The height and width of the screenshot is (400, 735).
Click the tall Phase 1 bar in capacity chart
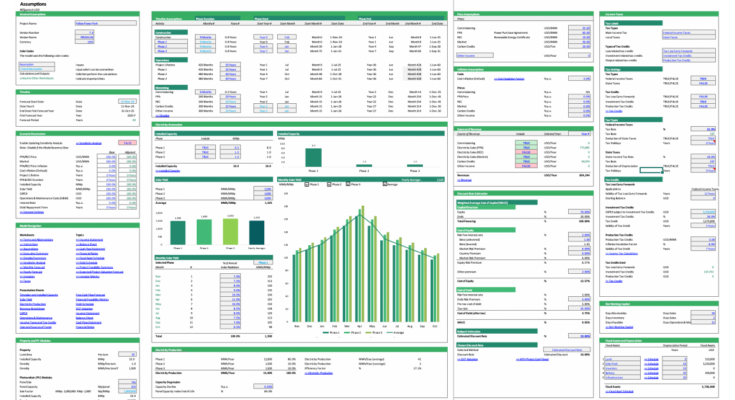click(313, 157)
